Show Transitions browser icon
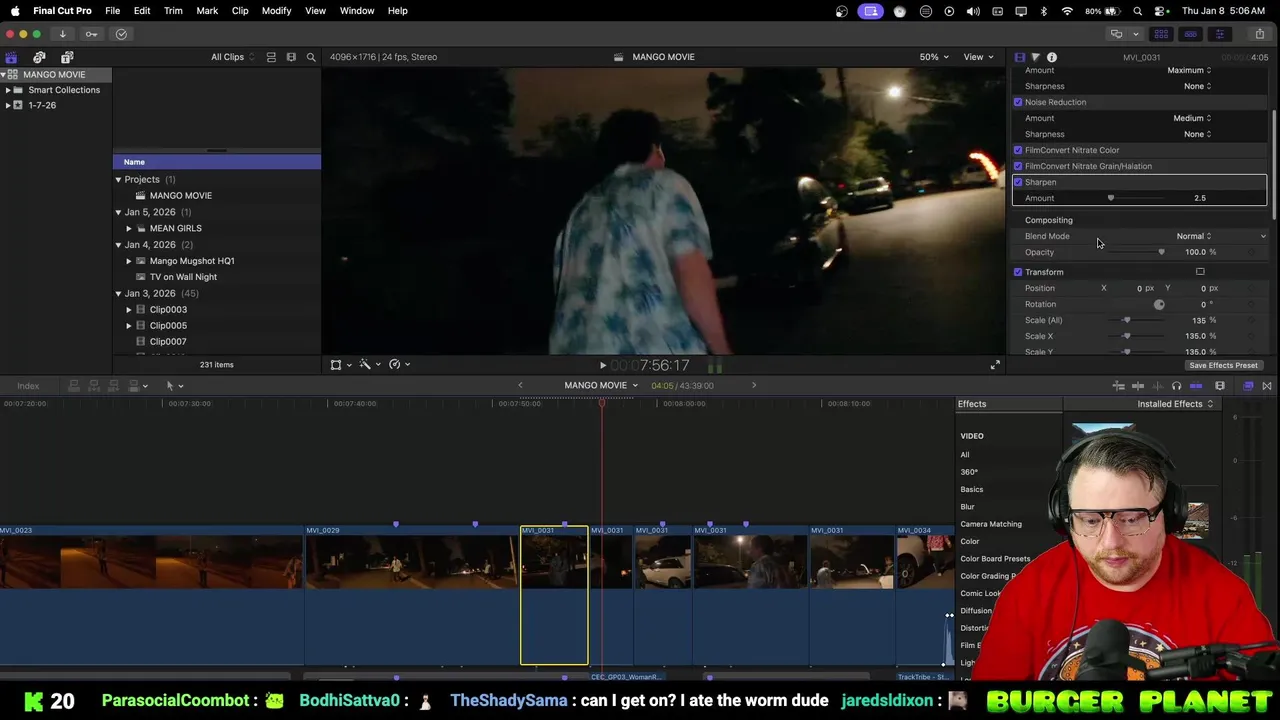 coord(1267,386)
